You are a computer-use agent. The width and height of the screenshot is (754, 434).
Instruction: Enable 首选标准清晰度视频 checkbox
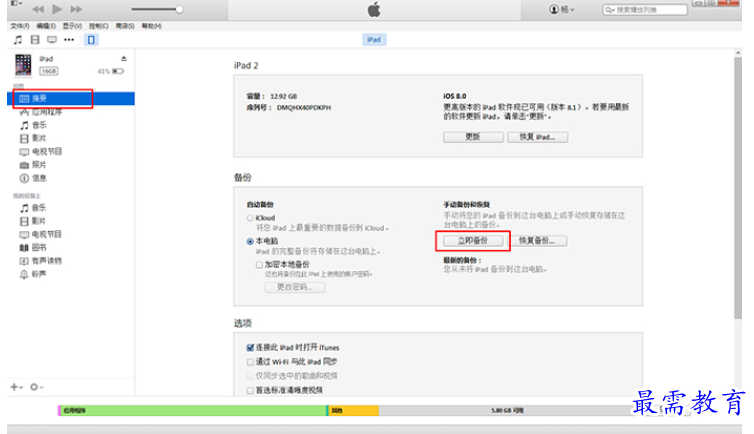tap(250, 390)
